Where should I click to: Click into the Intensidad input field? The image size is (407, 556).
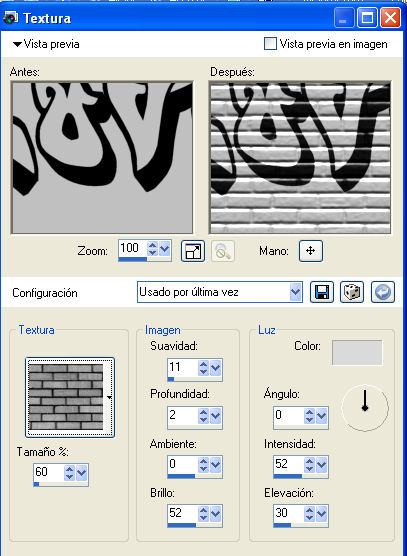[289, 464]
